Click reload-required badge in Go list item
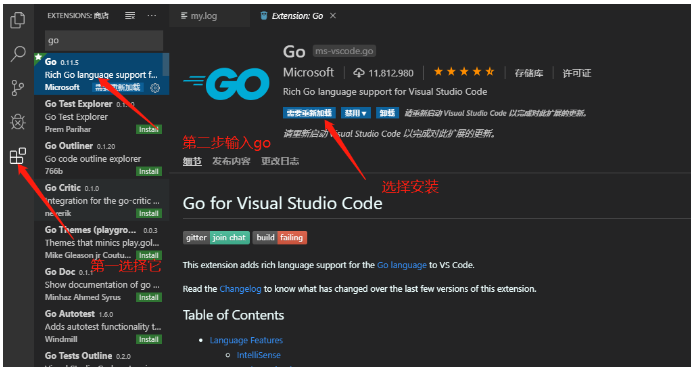The width and height of the screenshot is (691, 370). click(x=118, y=87)
